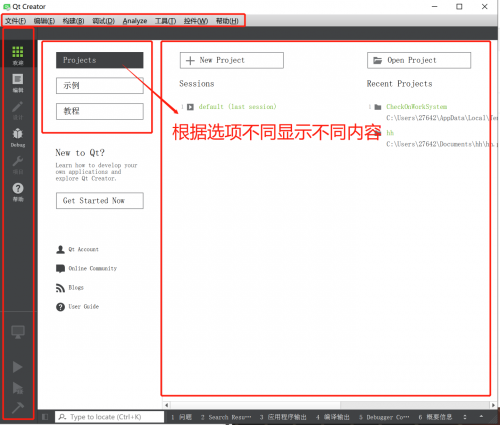Open the 文件(F) File menu
The image size is (500, 425).
click(15, 21)
